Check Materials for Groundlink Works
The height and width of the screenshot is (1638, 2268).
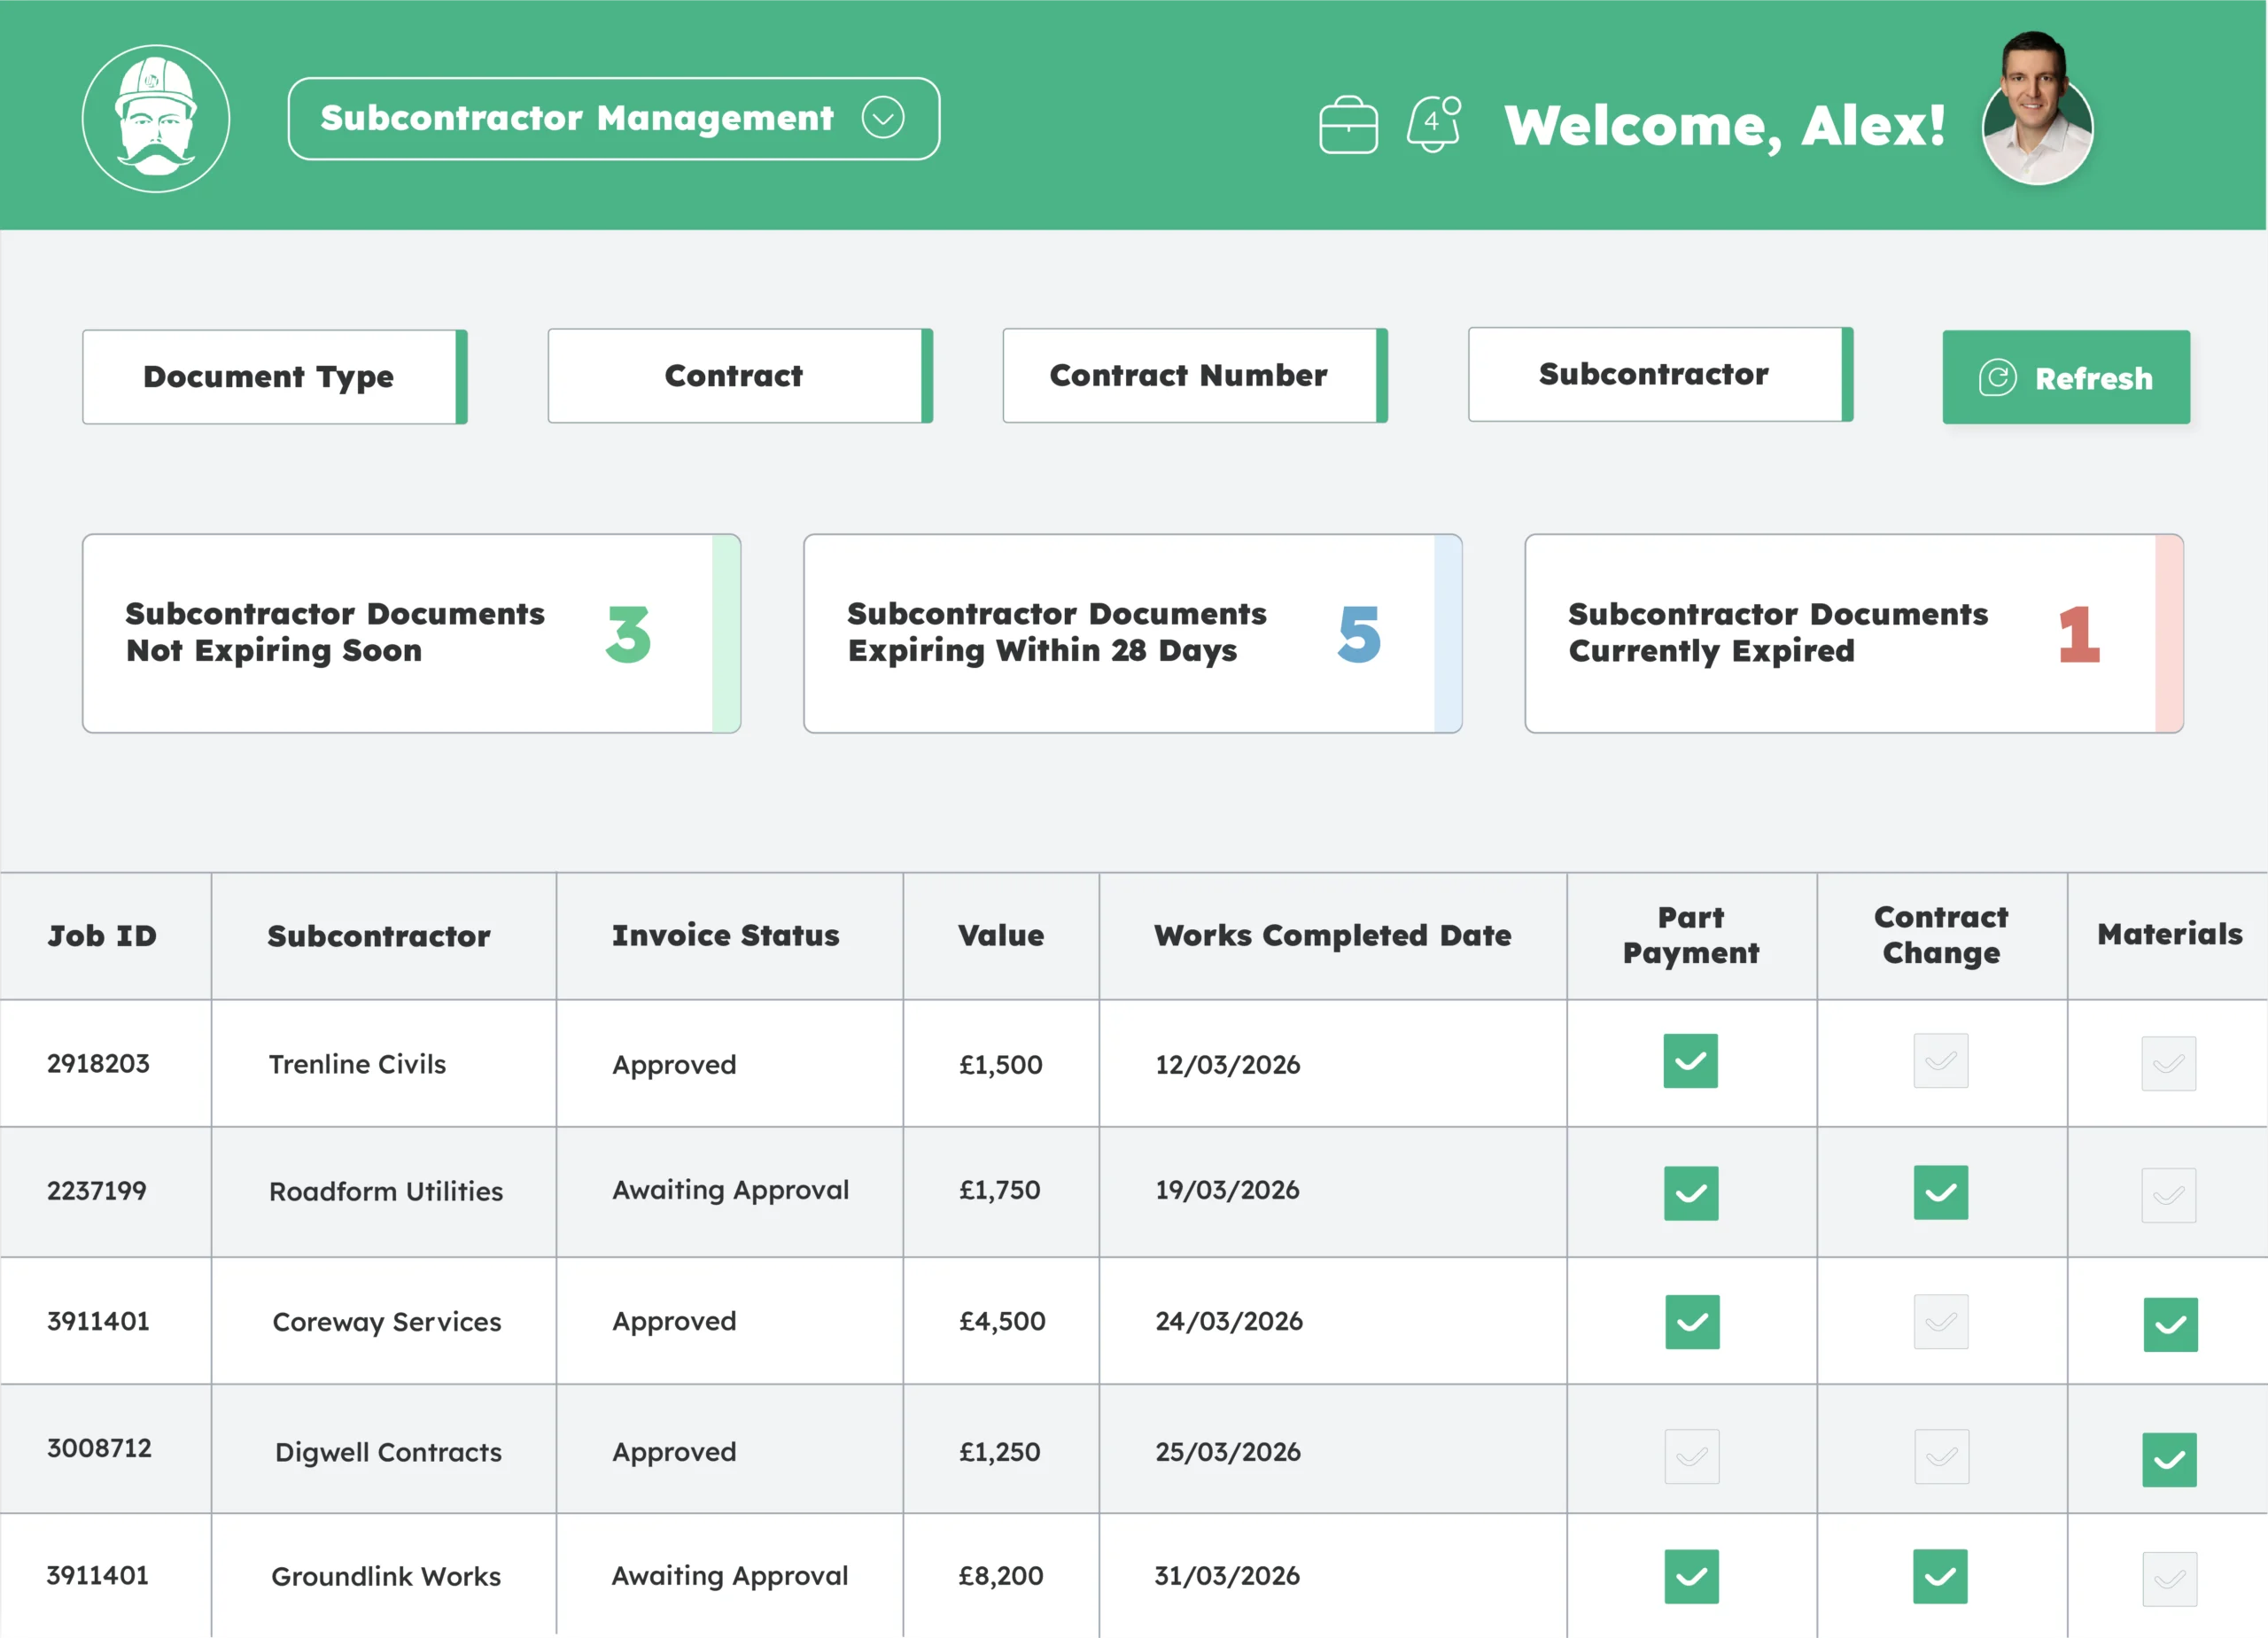(x=2169, y=1579)
